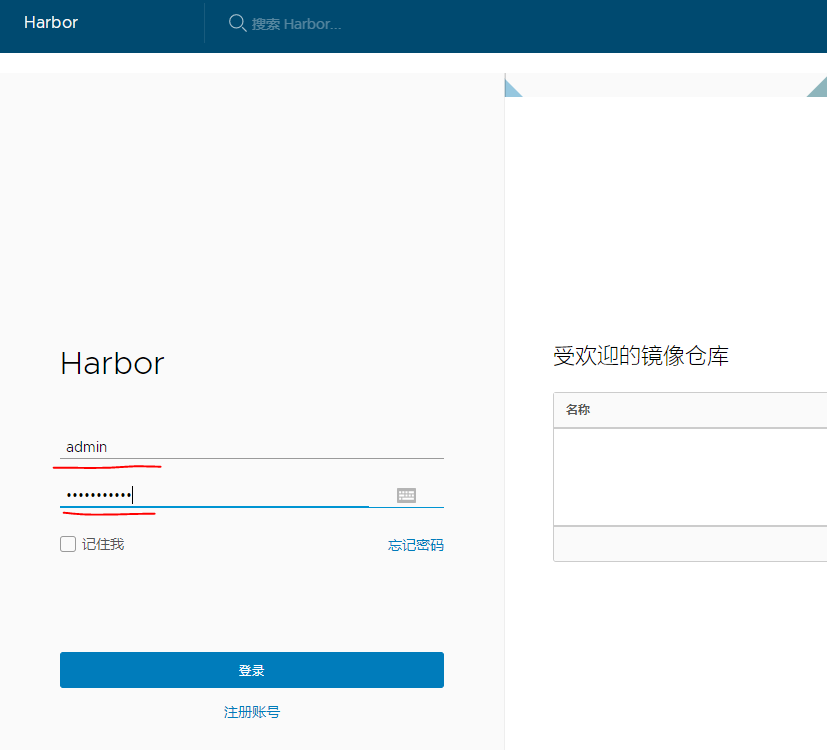The width and height of the screenshot is (827, 750).
Task: Click the username field containing admin
Action: tap(252, 447)
